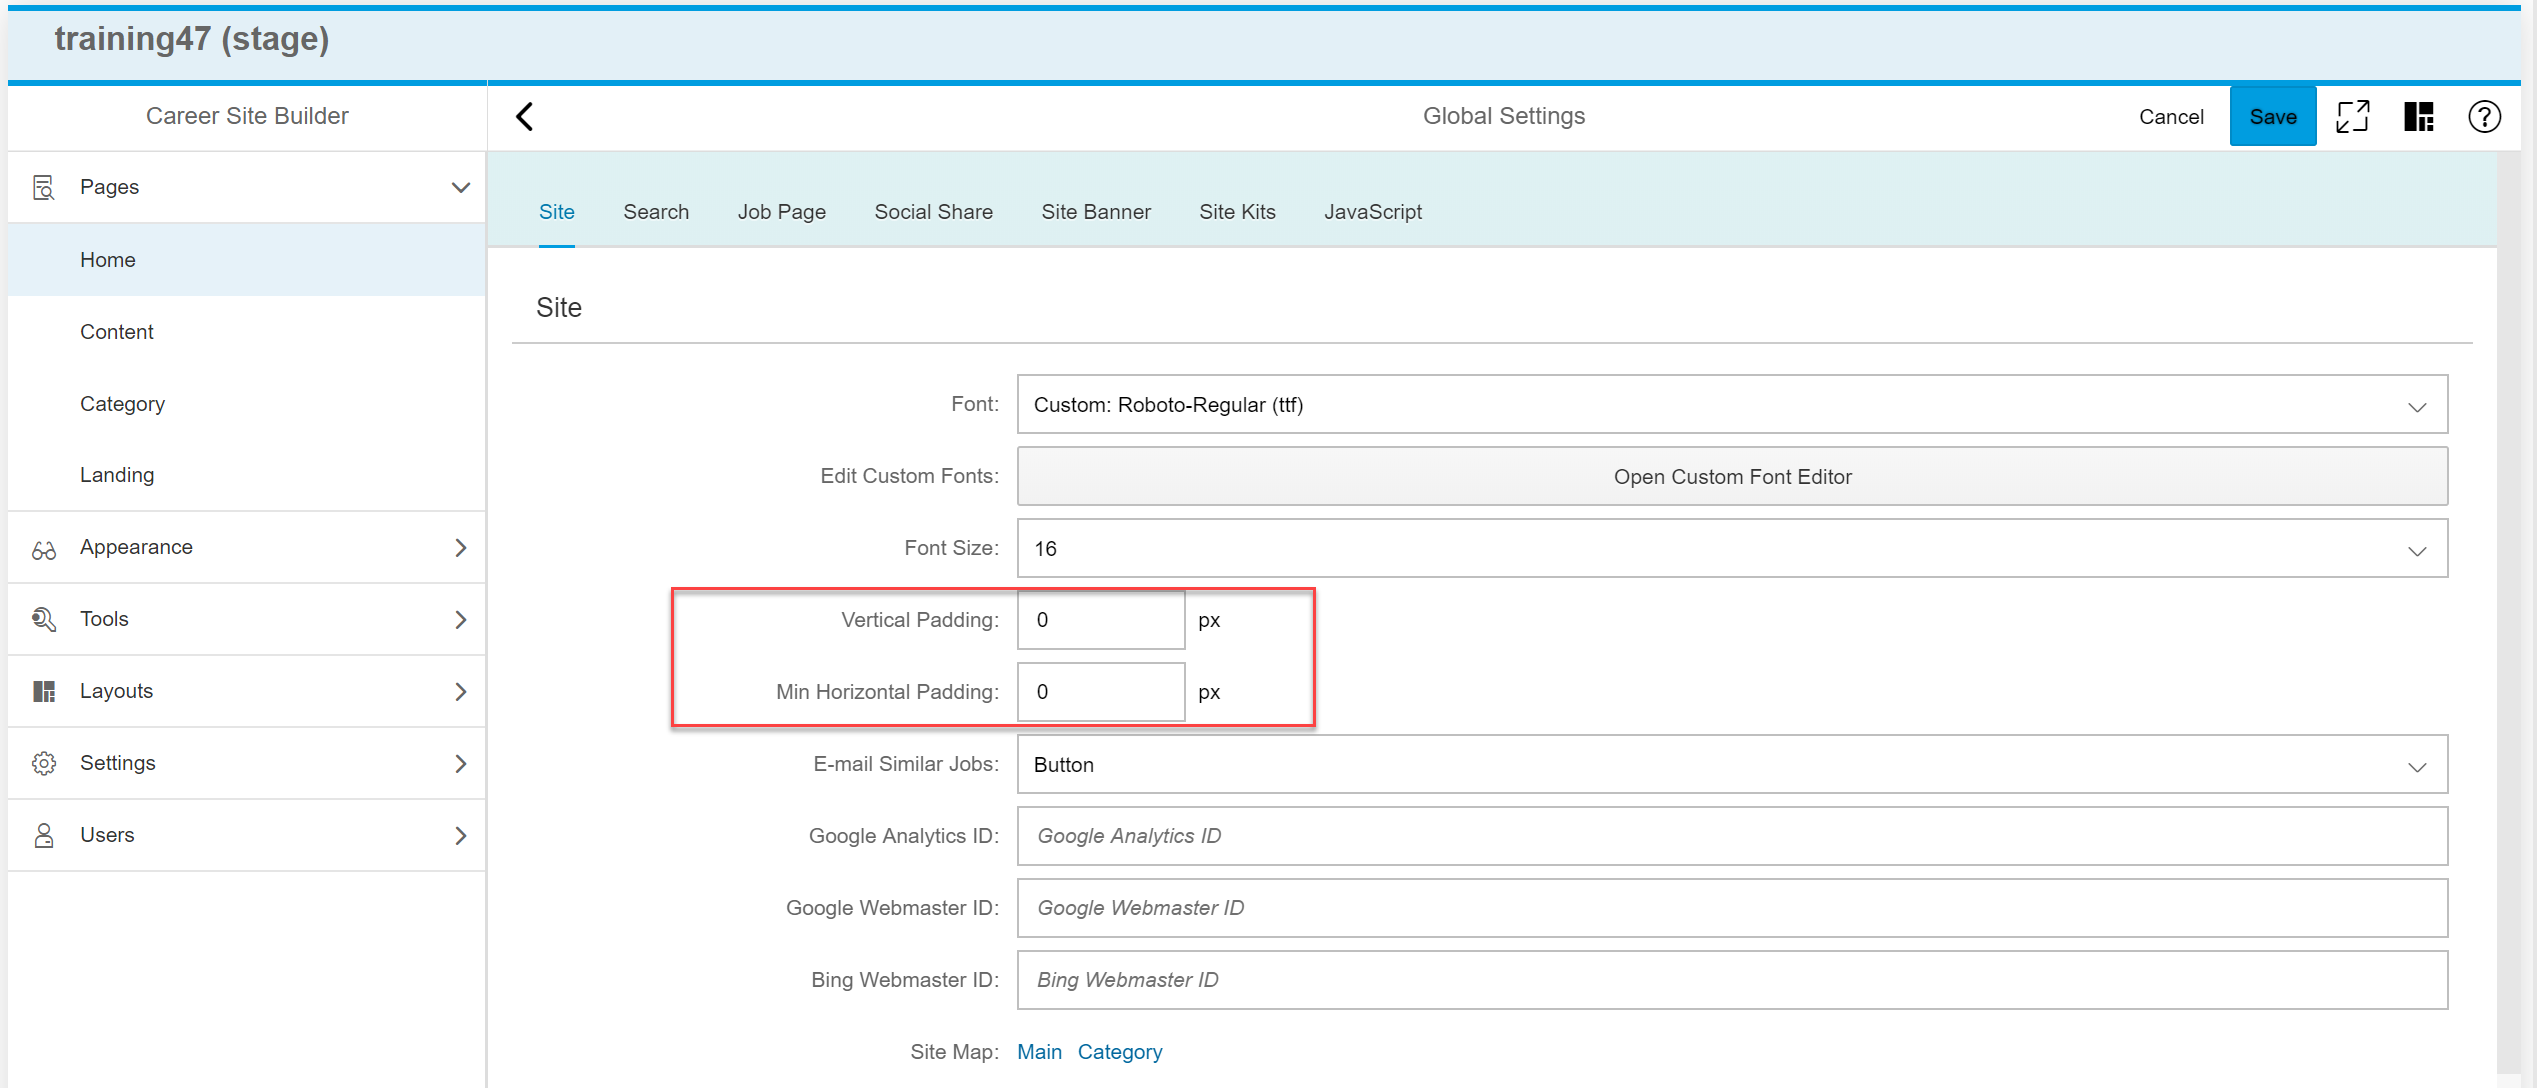
Task: Switch to the Site Kits tab
Action: point(1237,212)
